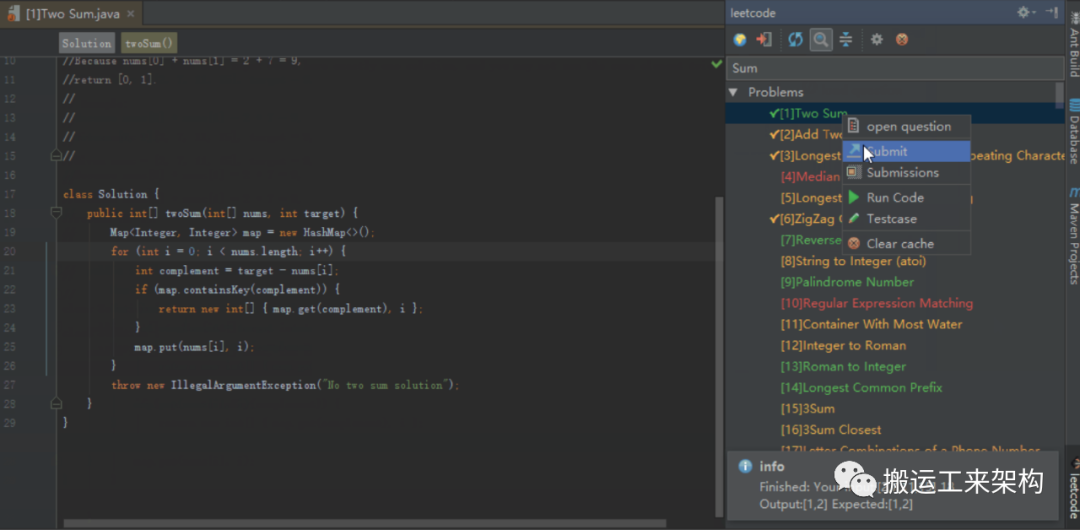Viewport: 1080px width, 530px height.
Task: Open leetcode plugin settings gear in toolbar
Action: [877, 40]
